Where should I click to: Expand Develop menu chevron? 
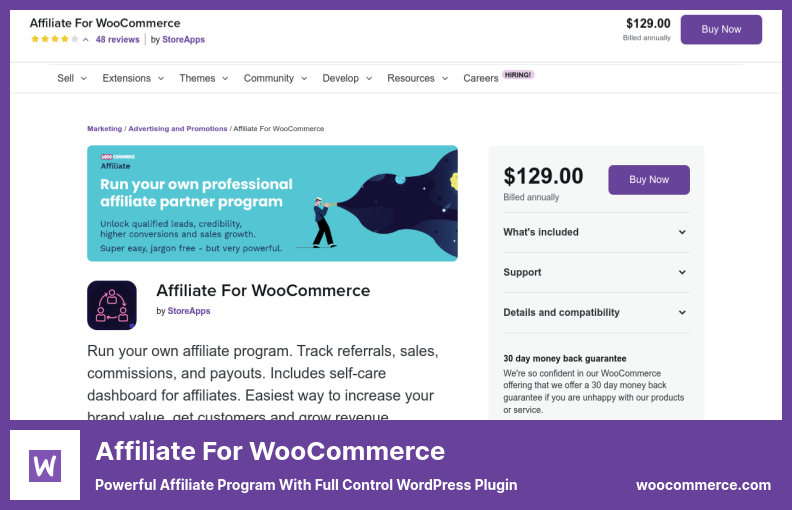tap(369, 78)
